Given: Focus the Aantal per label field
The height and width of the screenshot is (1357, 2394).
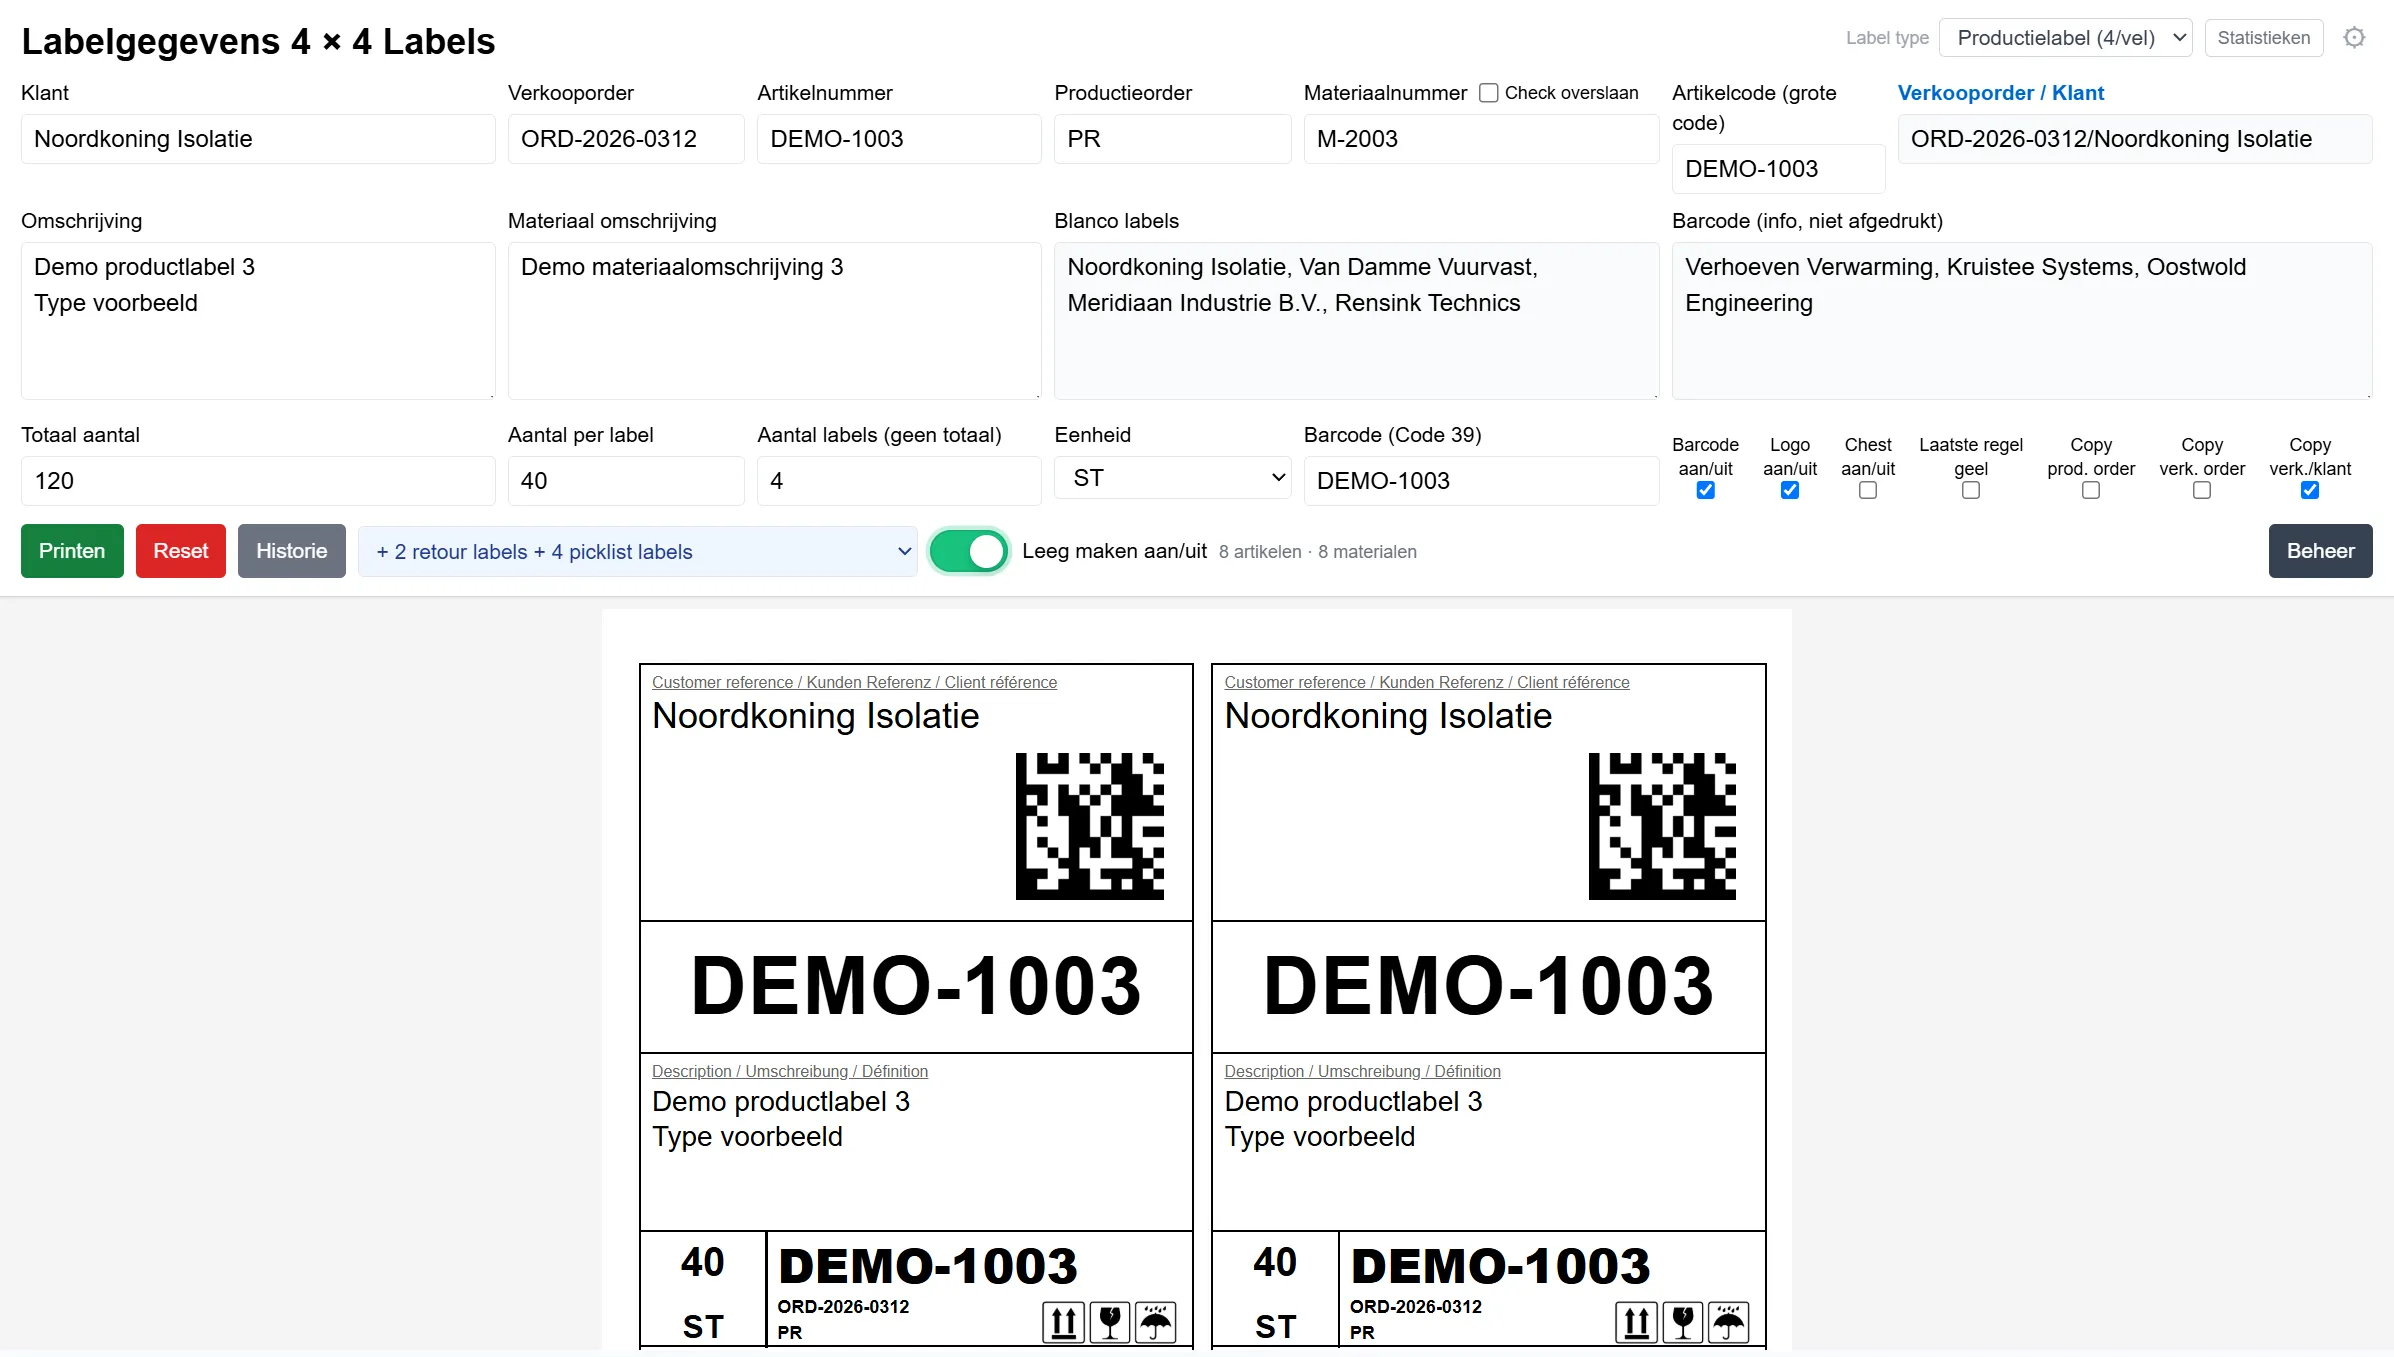Looking at the screenshot, I should point(626,481).
